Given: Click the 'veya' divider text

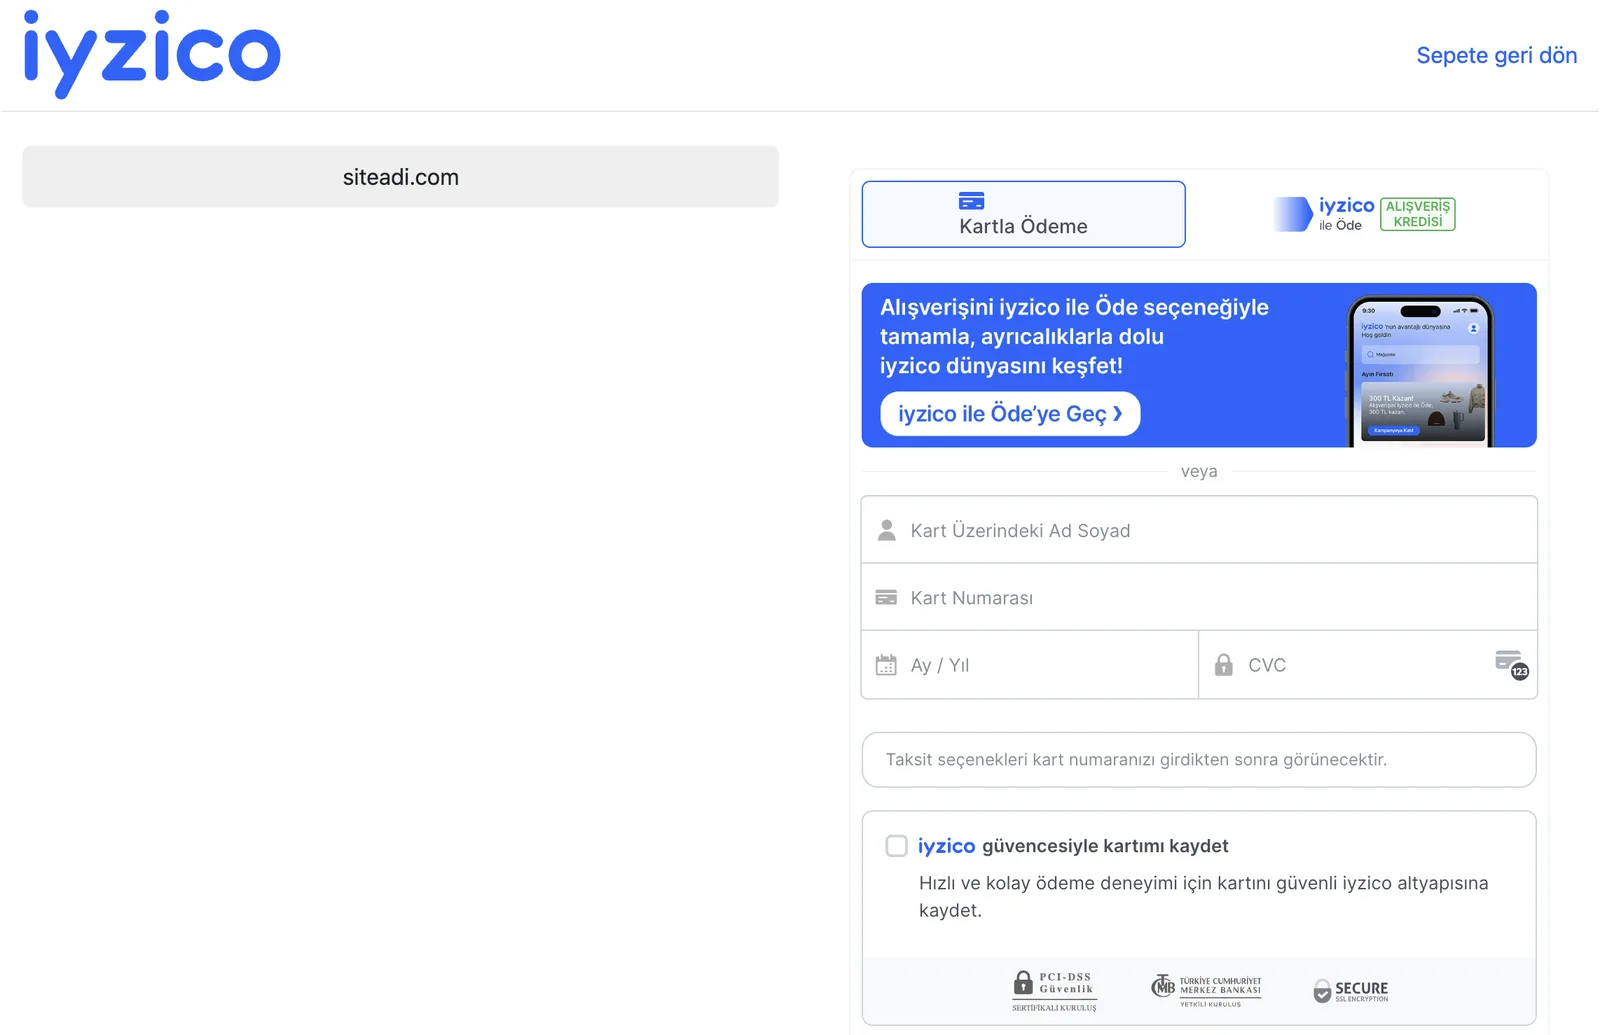Looking at the screenshot, I should point(1199,471).
